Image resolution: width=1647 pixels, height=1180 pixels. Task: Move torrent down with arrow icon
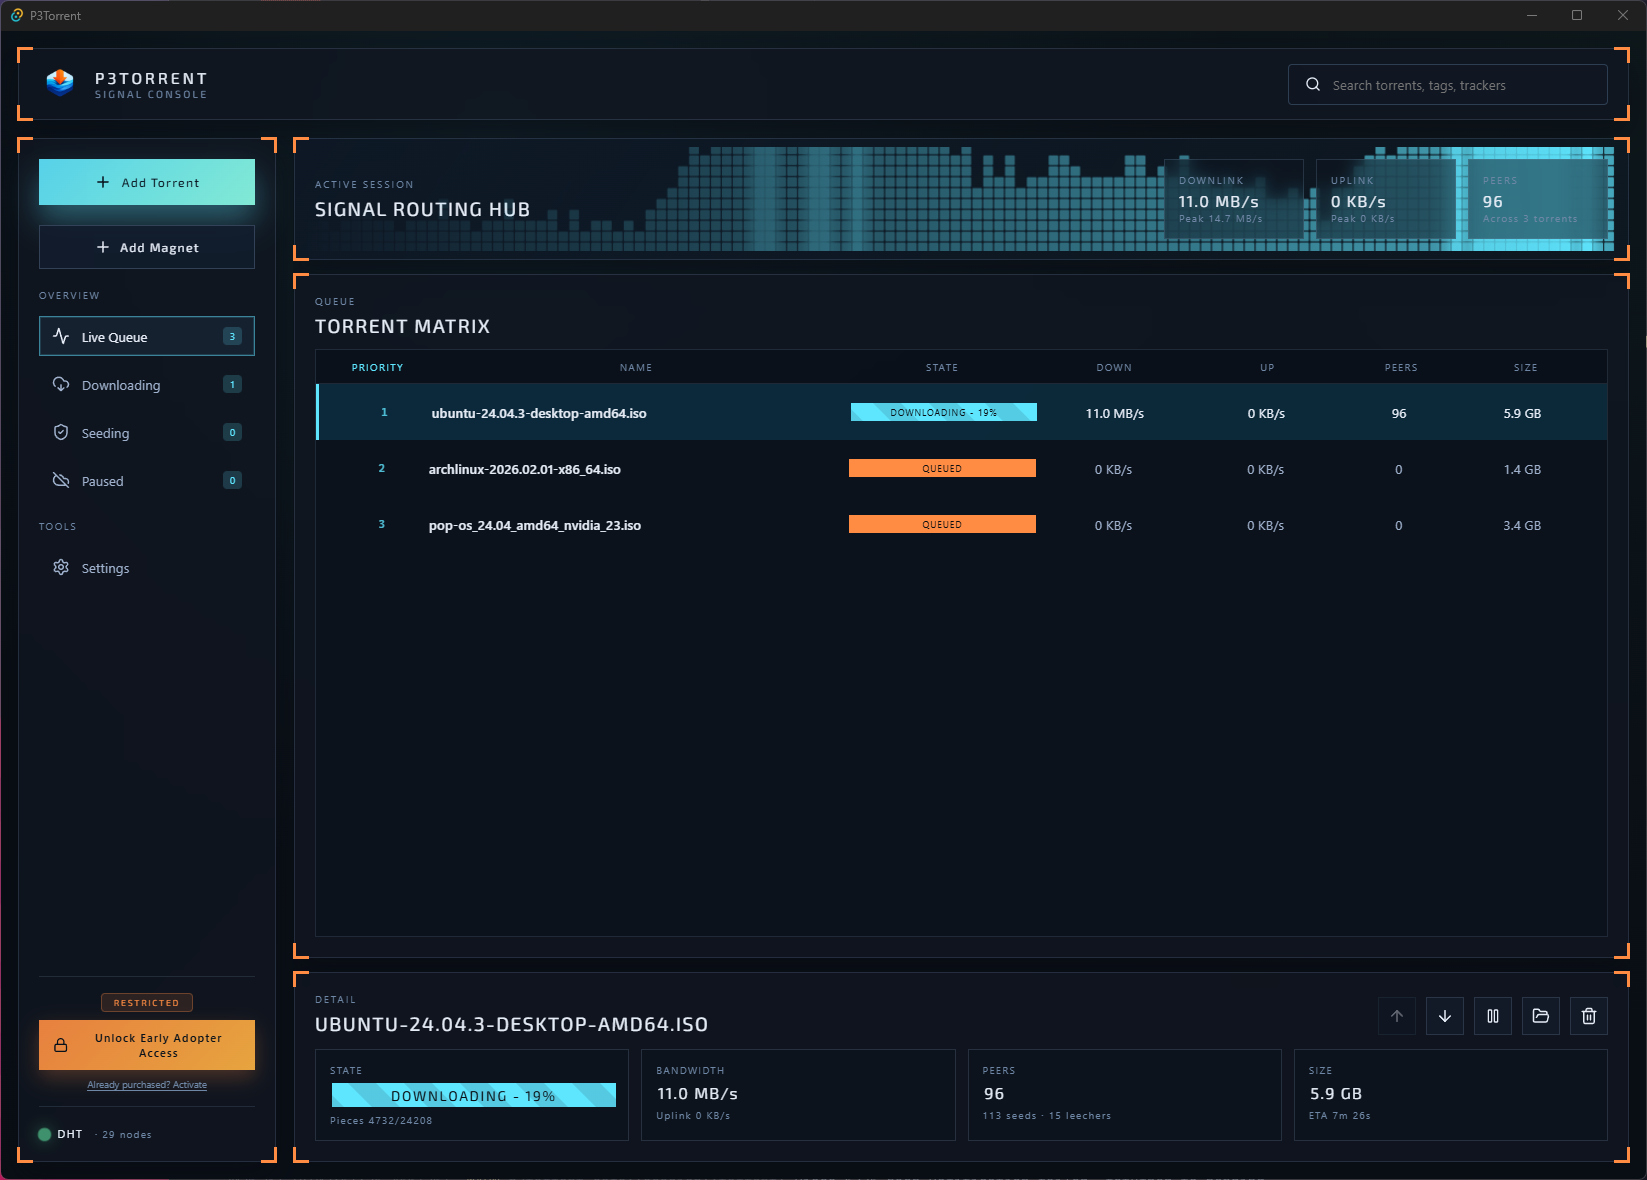[1444, 1016]
